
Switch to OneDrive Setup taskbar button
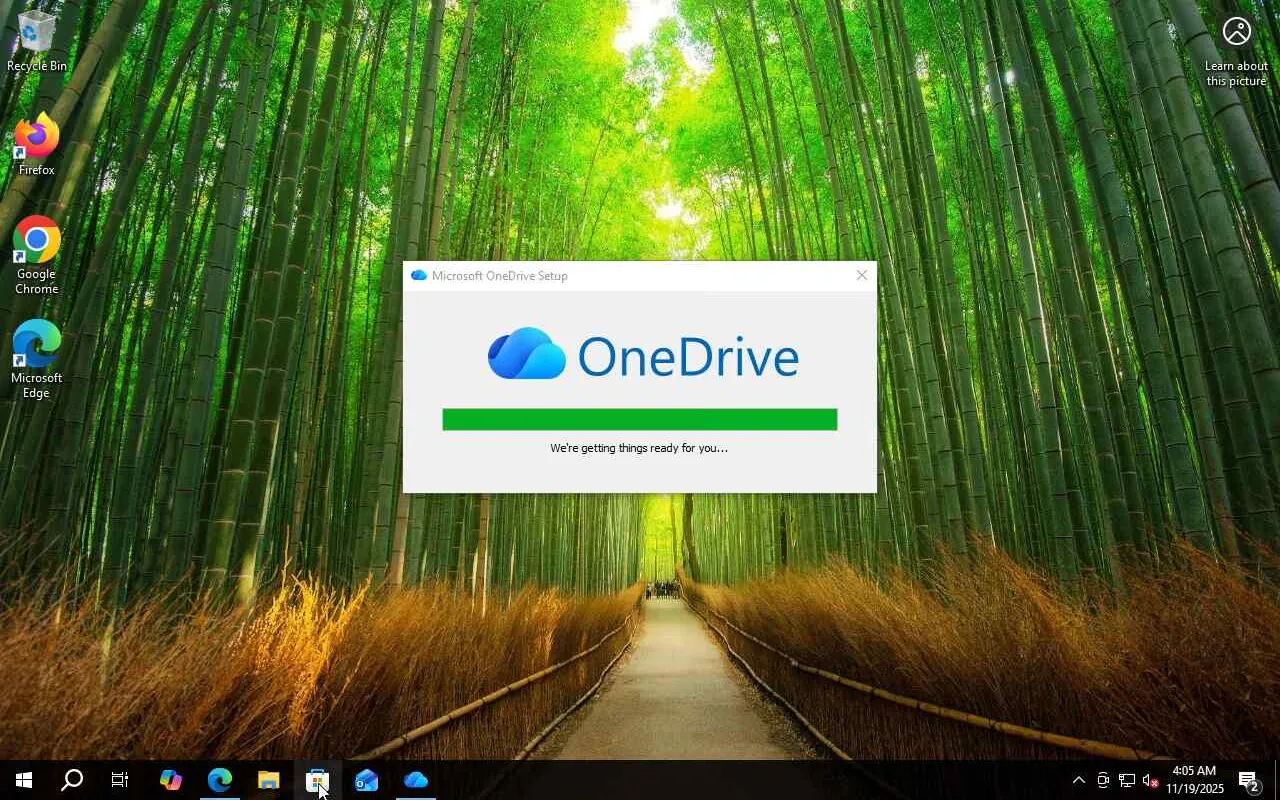coord(416,780)
